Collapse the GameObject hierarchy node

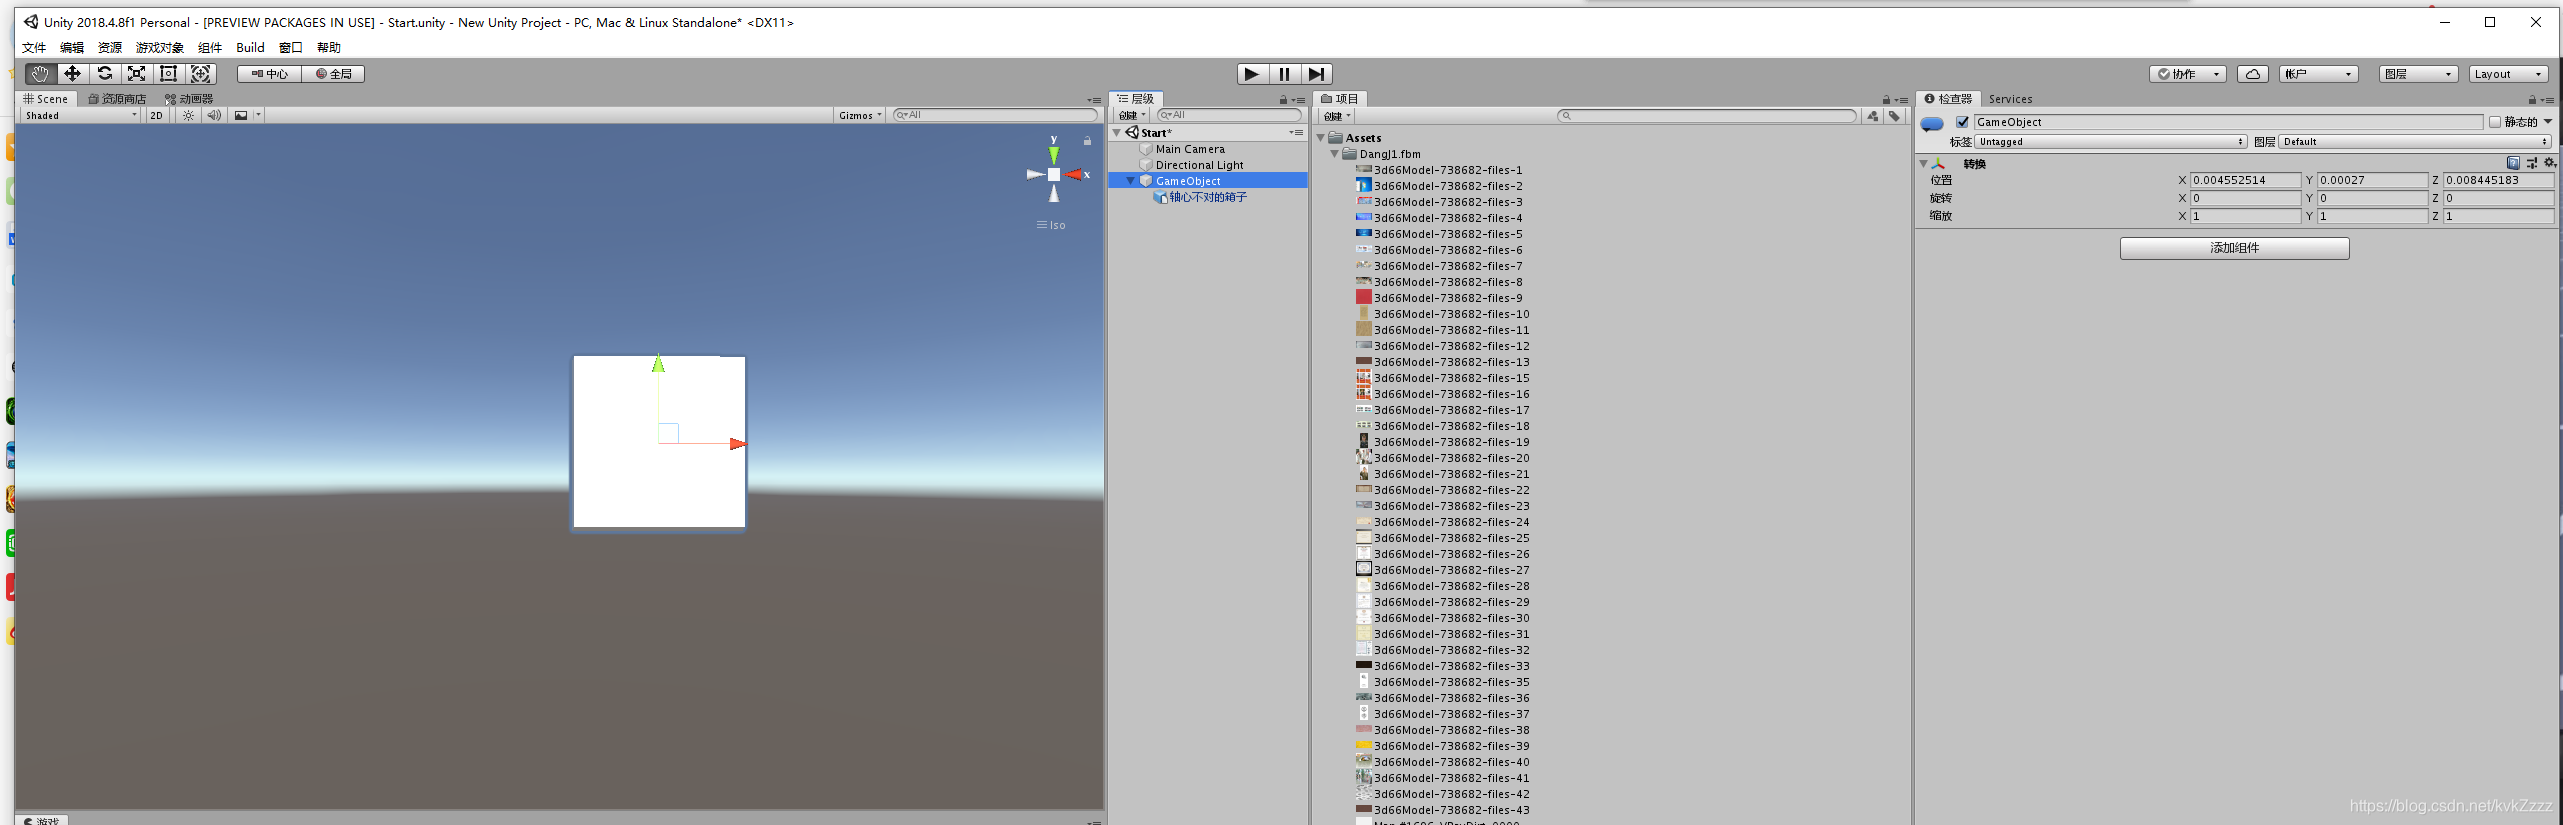pyautogui.click(x=1131, y=181)
